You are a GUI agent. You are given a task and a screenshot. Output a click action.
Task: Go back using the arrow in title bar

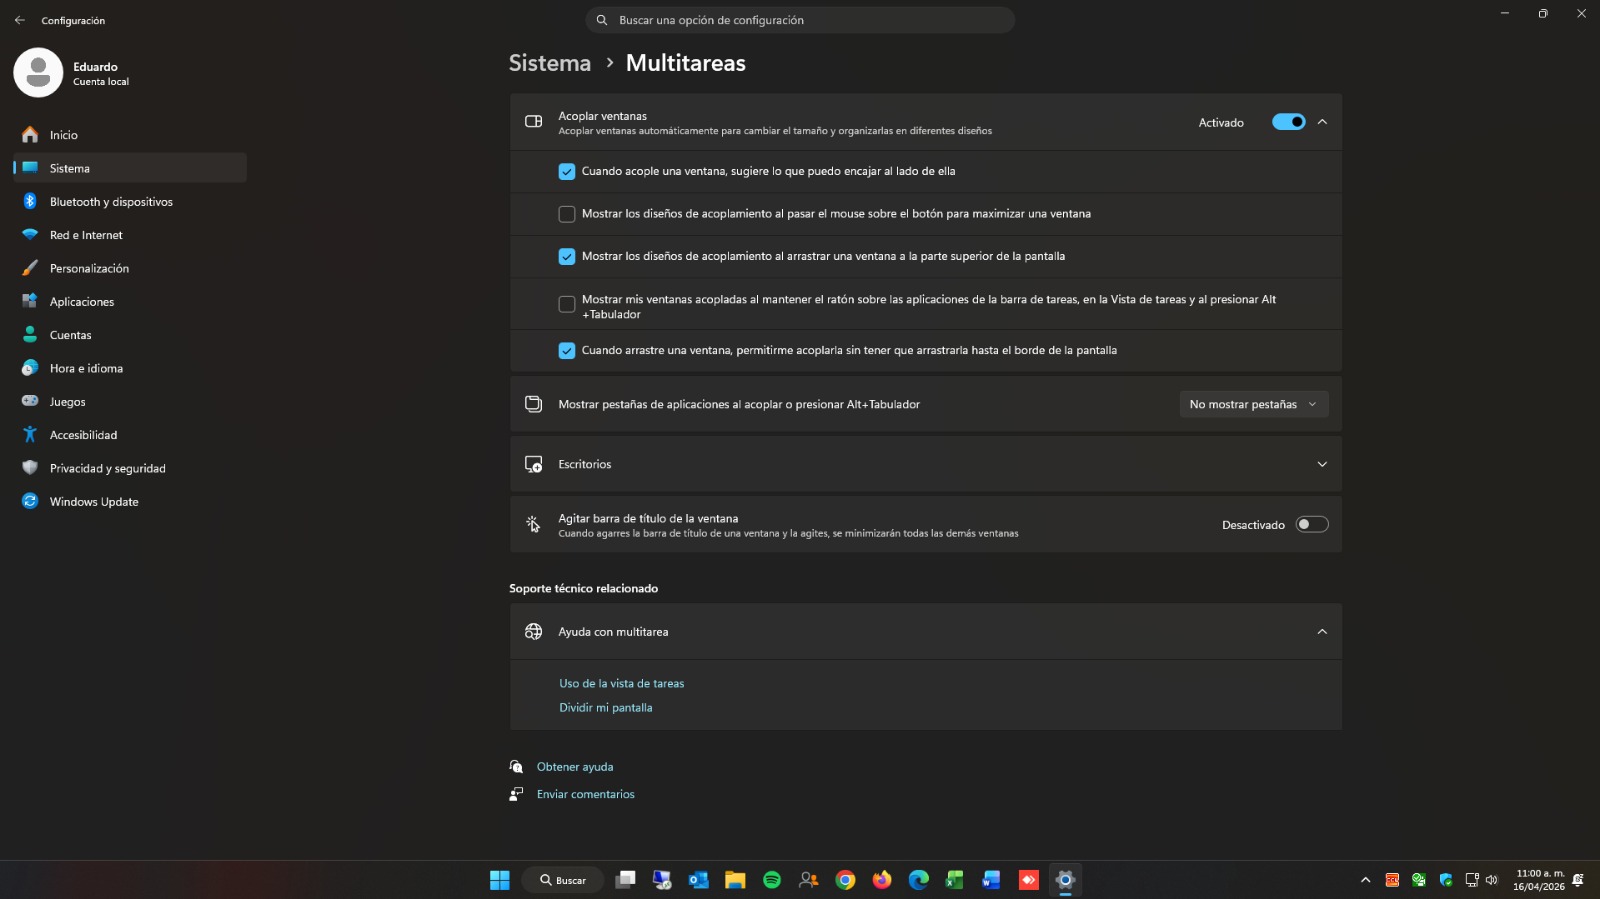click(20, 20)
